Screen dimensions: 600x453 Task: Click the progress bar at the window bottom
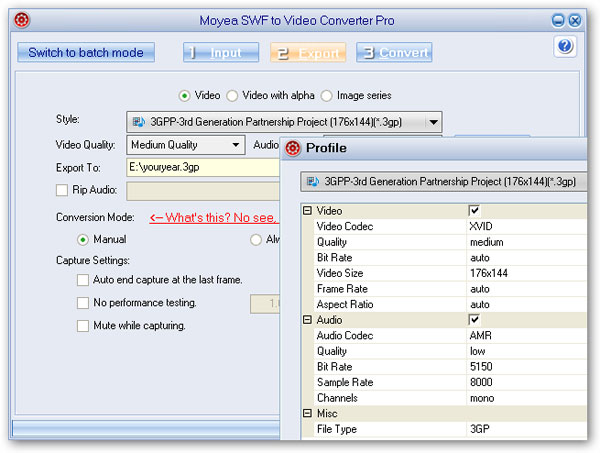click(146, 428)
